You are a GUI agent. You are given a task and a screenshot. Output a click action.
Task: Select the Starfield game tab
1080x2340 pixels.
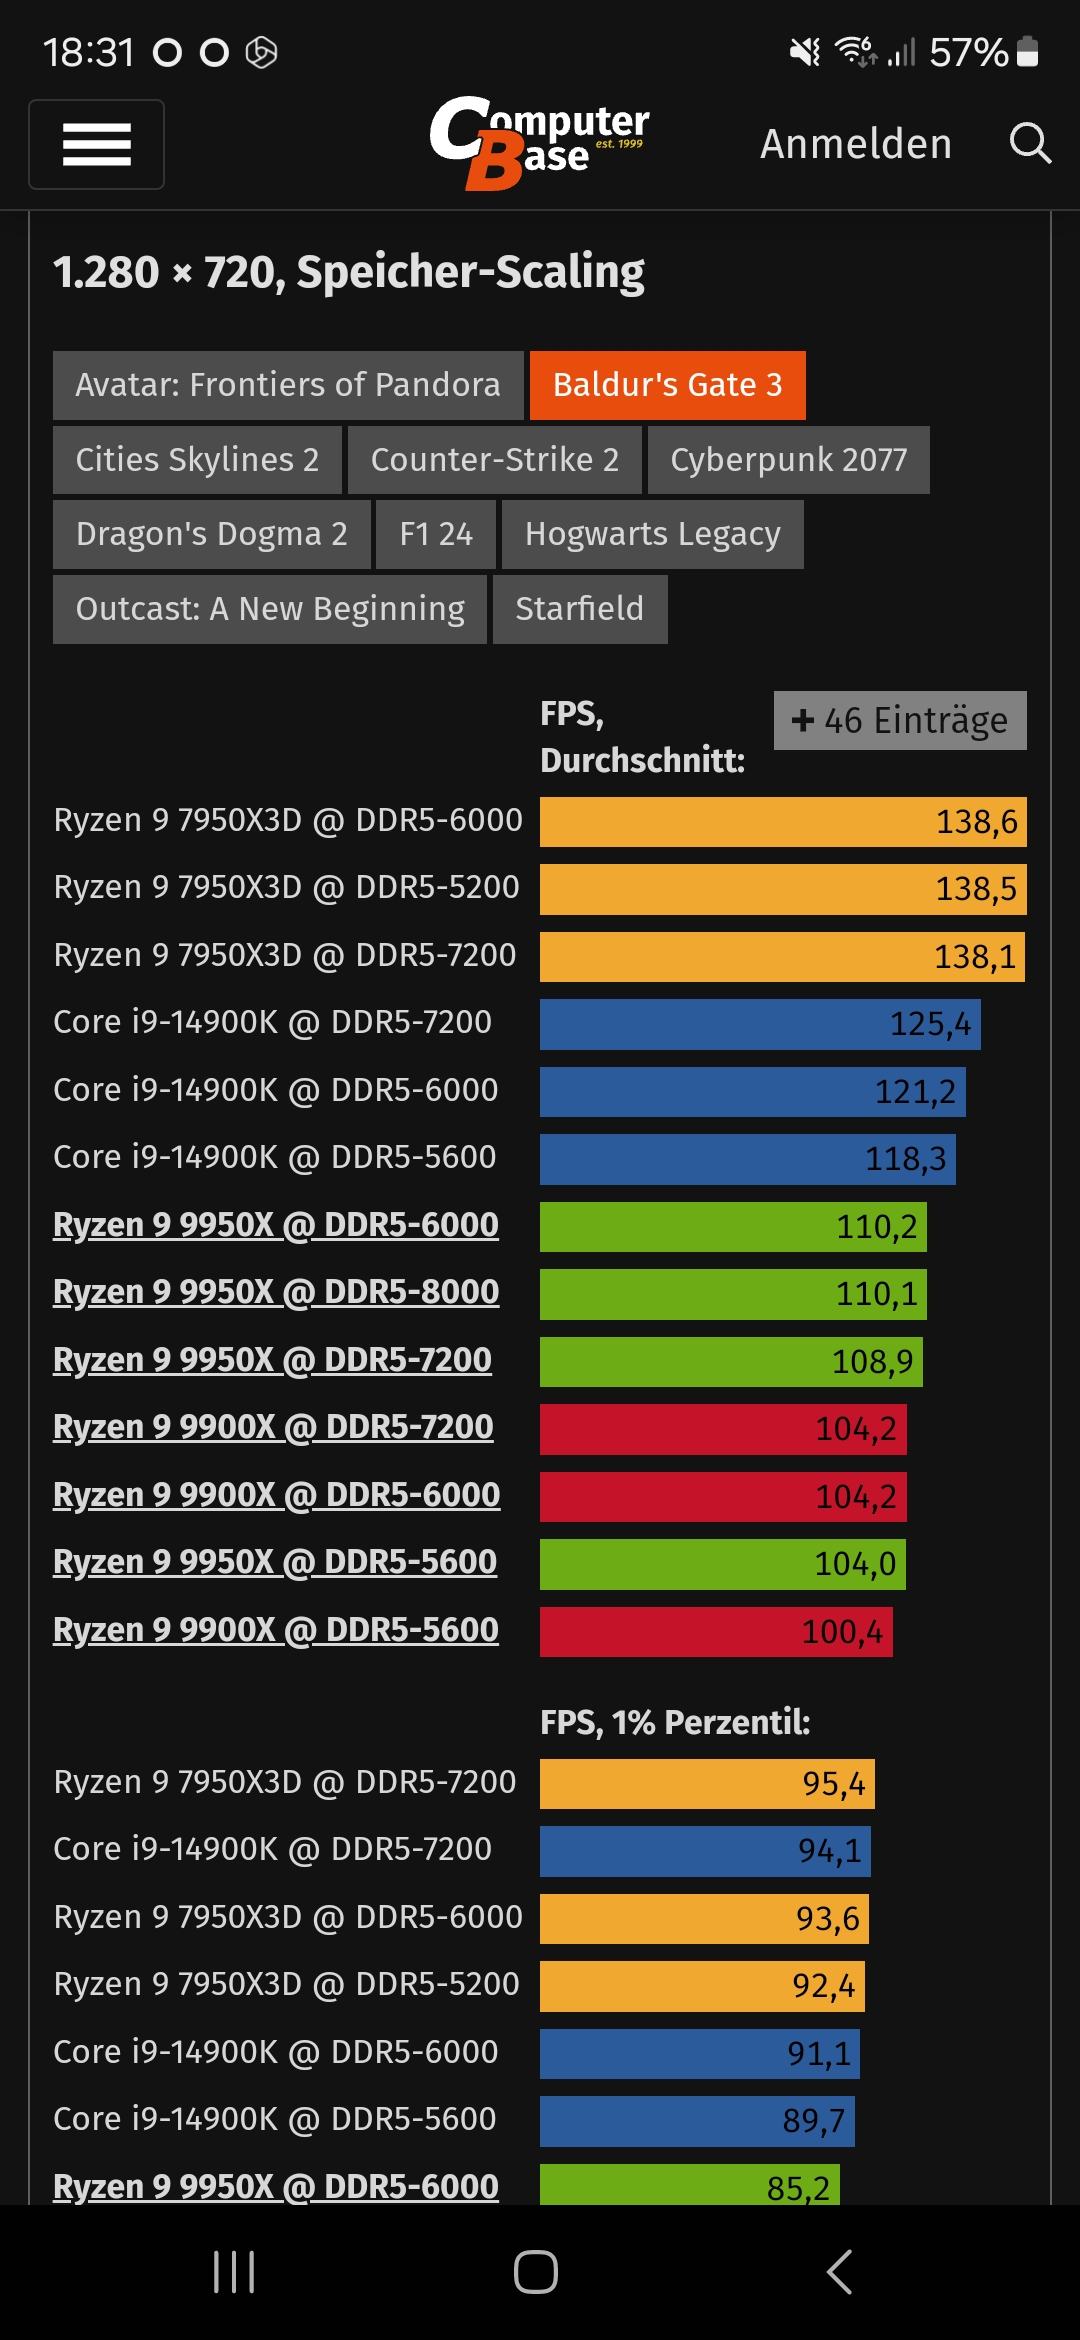579,609
